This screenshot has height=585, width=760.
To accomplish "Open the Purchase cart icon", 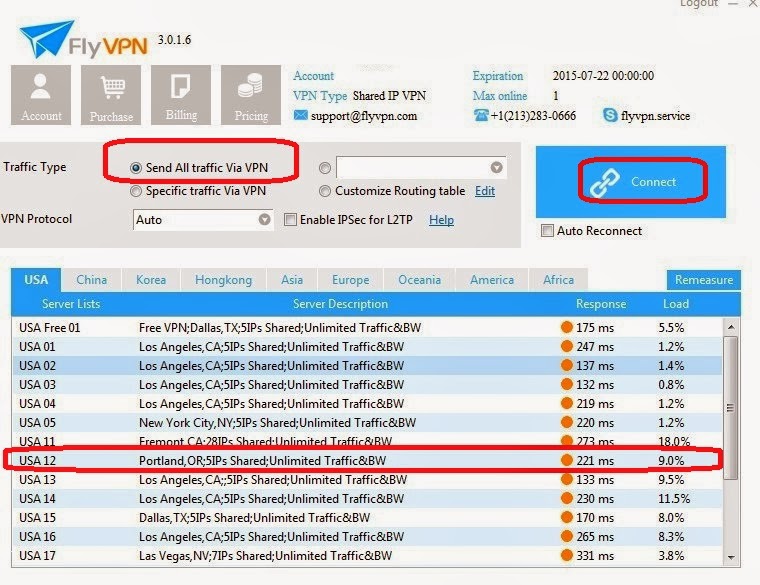I will pyautogui.click(x=111, y=95).
